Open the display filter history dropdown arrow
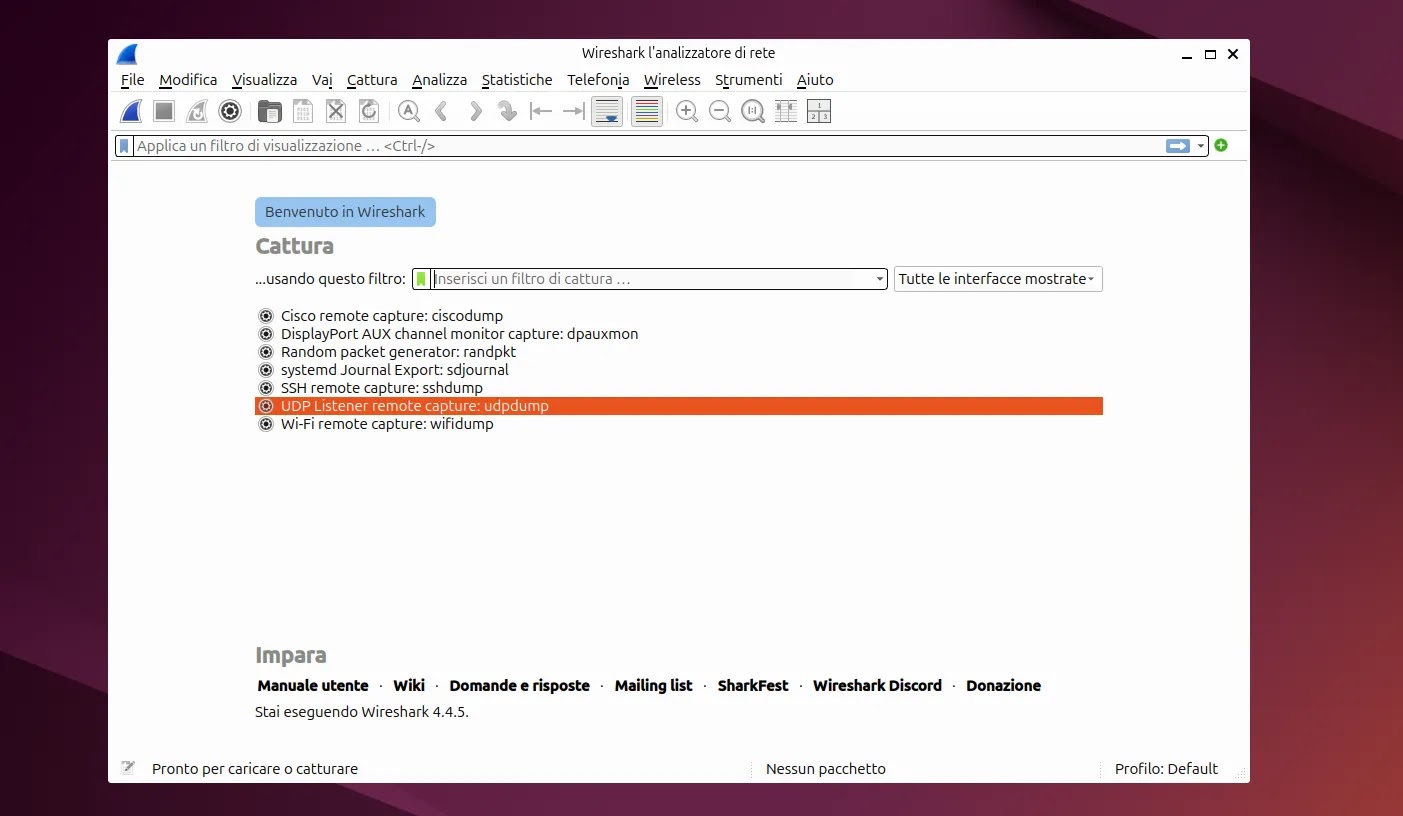 (1201, 146)
